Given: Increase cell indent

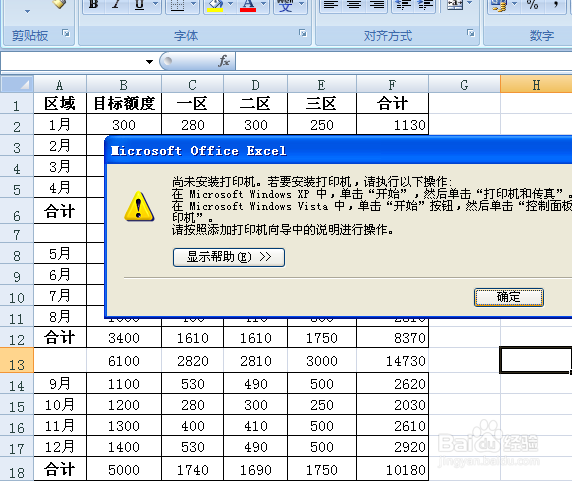Looking at the screenshot, I should coord(425,5).
